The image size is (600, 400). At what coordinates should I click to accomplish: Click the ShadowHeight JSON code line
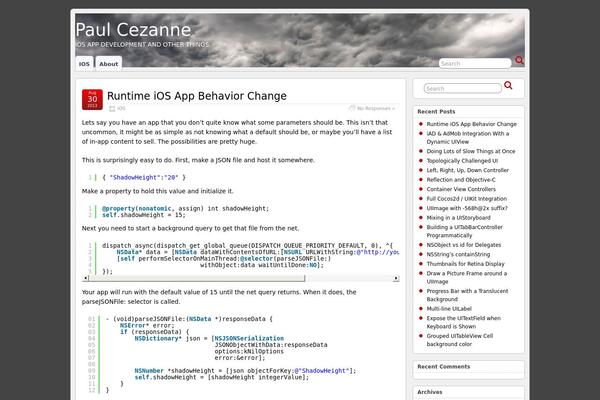(144, 178)
